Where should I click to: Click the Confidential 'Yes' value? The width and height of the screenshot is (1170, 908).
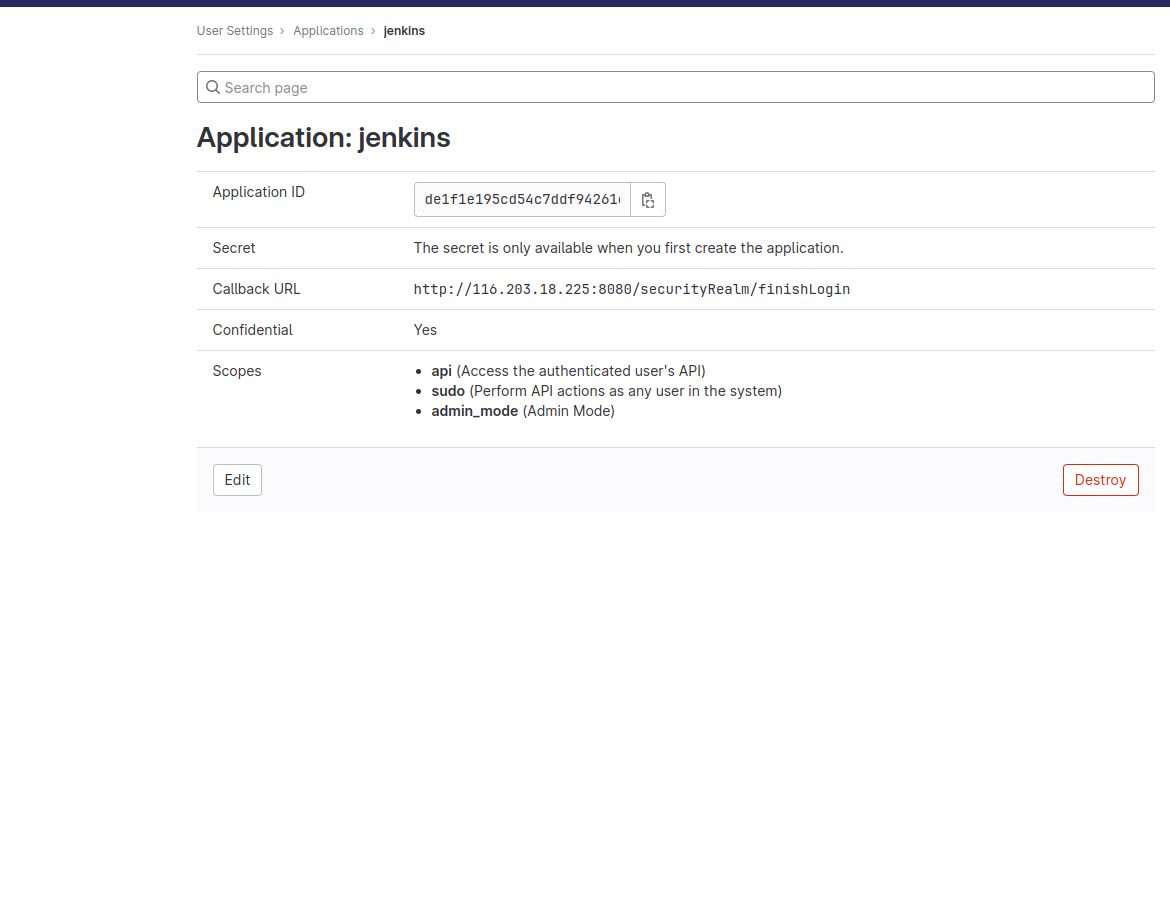coord(425,330)
